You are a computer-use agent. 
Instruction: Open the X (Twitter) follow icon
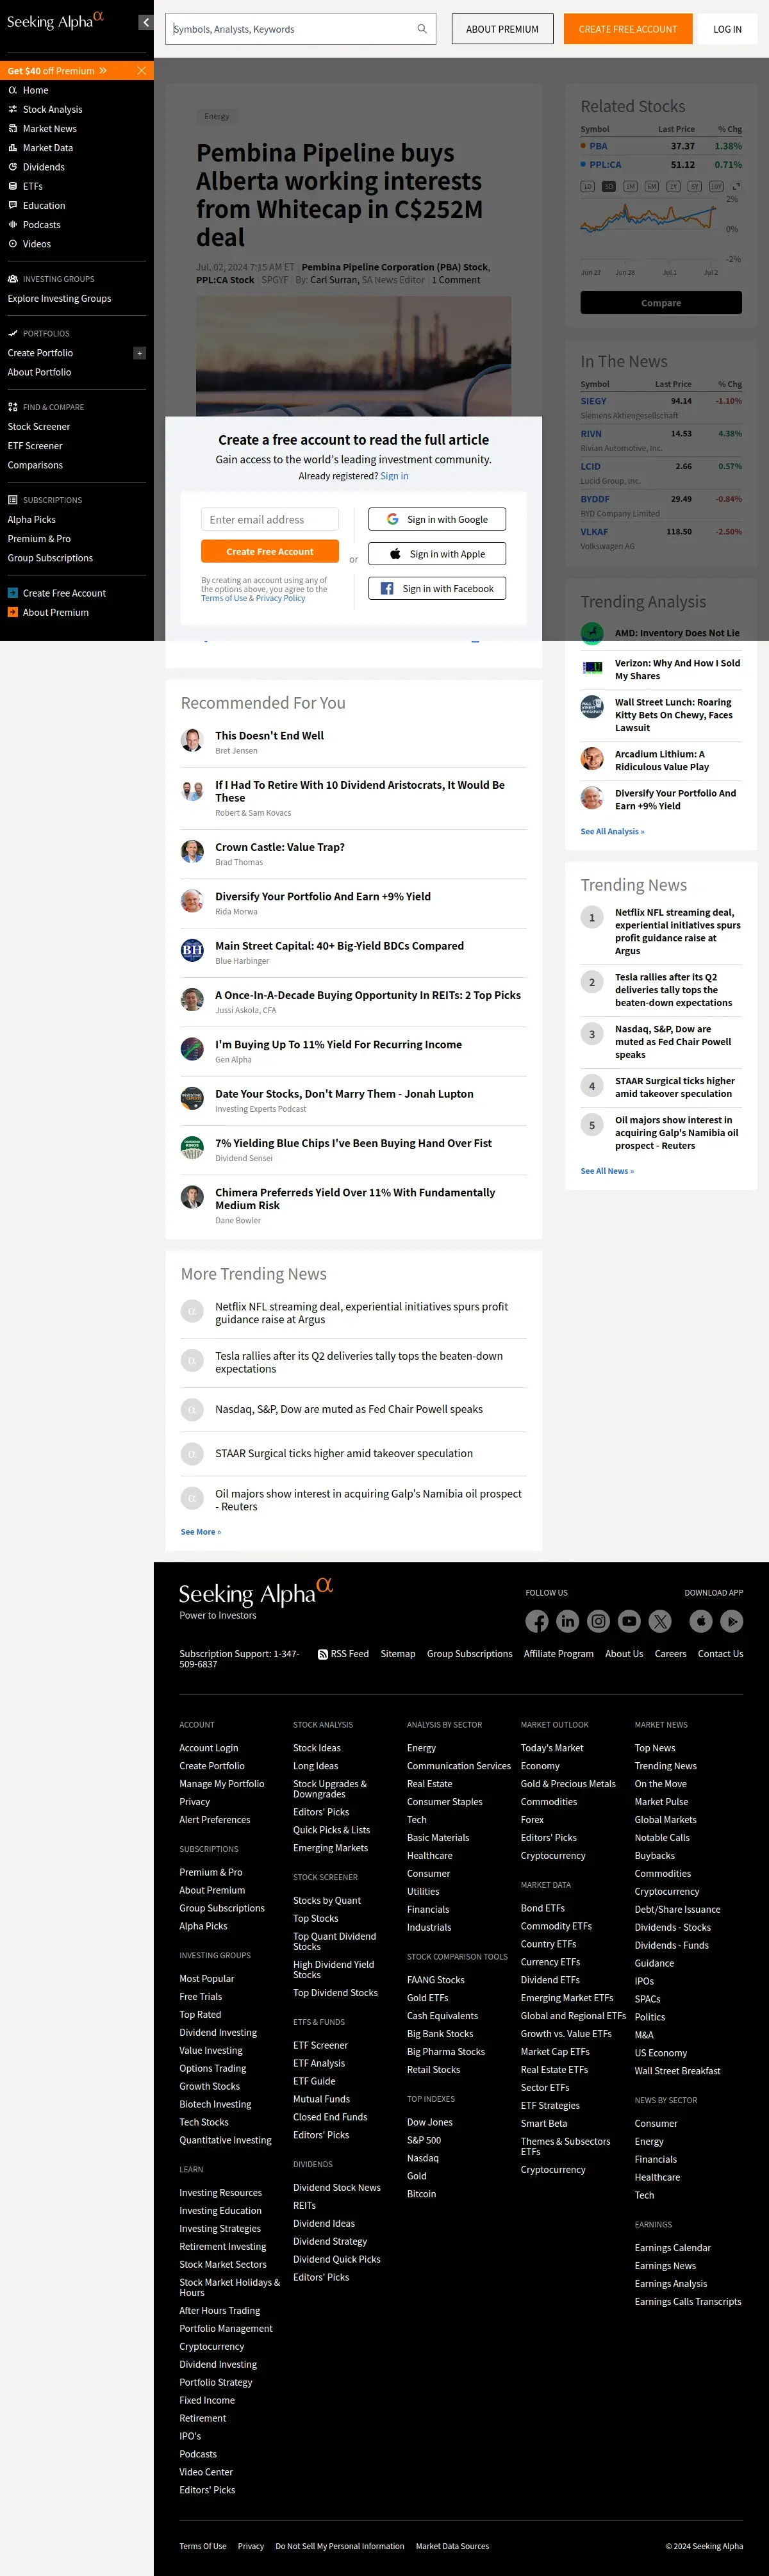coord(660,1621)
